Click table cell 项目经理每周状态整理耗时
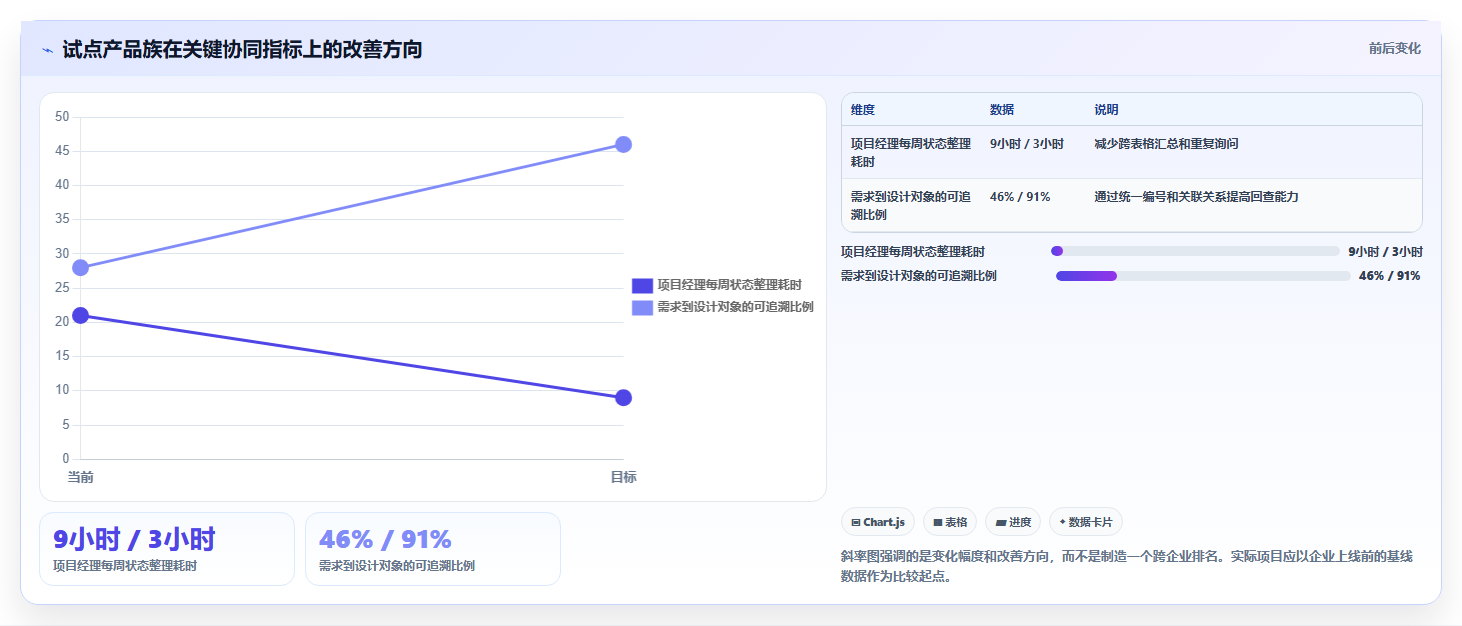 coord(911,152)
